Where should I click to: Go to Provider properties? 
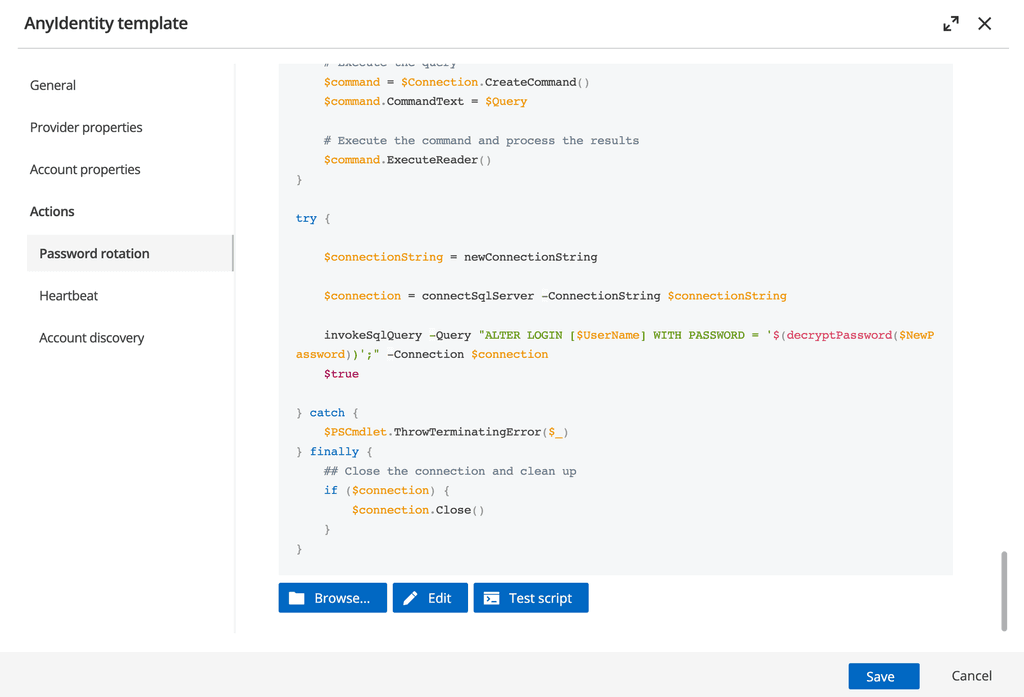(86, 128)
